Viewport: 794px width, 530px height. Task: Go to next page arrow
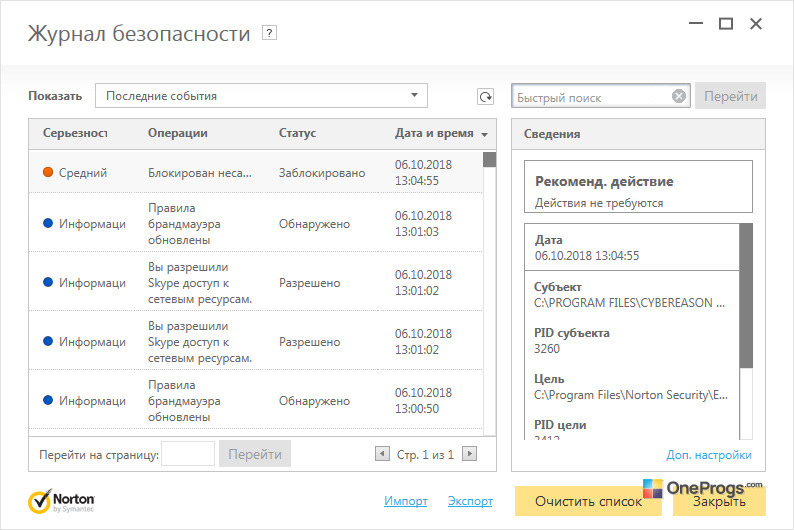(469, 454)
